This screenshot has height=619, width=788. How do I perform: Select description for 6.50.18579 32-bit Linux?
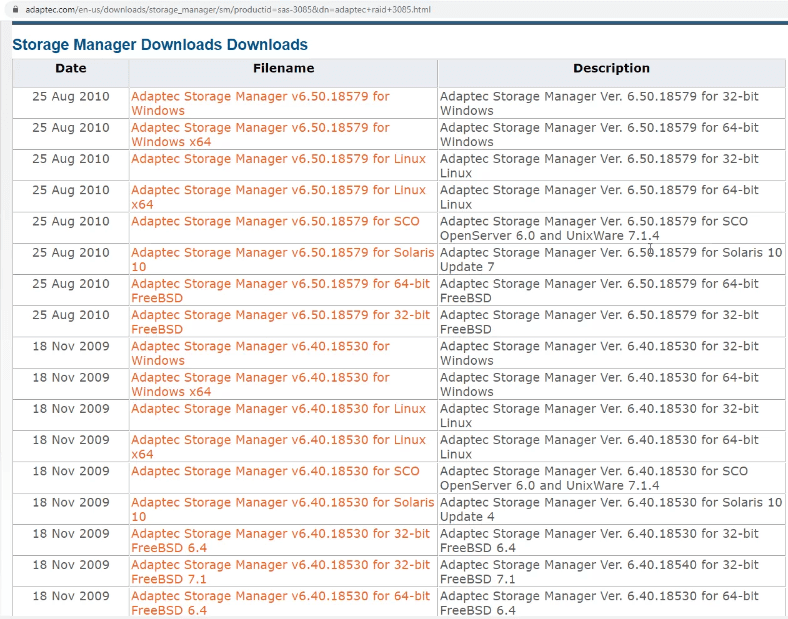coord(599,166)
